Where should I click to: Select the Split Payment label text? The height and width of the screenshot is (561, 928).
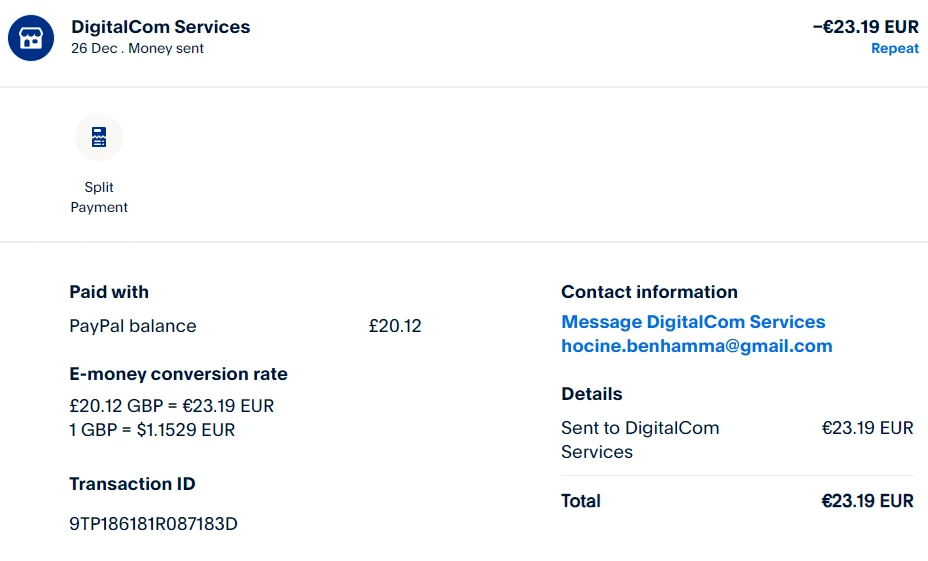99,197
